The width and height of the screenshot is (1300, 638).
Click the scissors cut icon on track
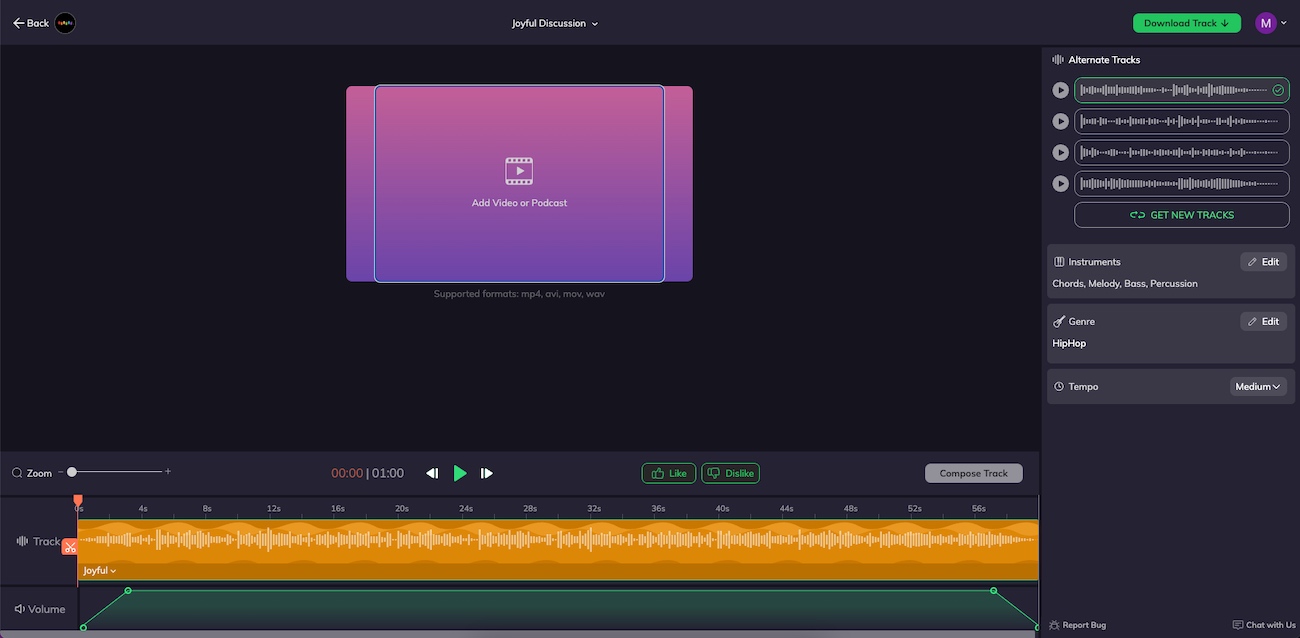point(69,546)
